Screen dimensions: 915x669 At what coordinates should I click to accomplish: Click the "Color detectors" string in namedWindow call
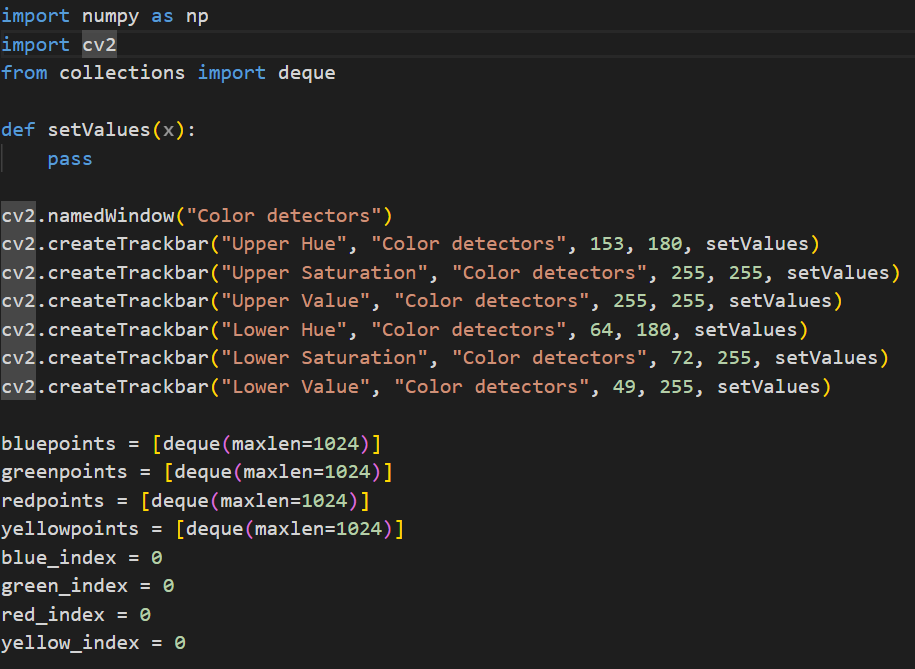pos(284,216)
